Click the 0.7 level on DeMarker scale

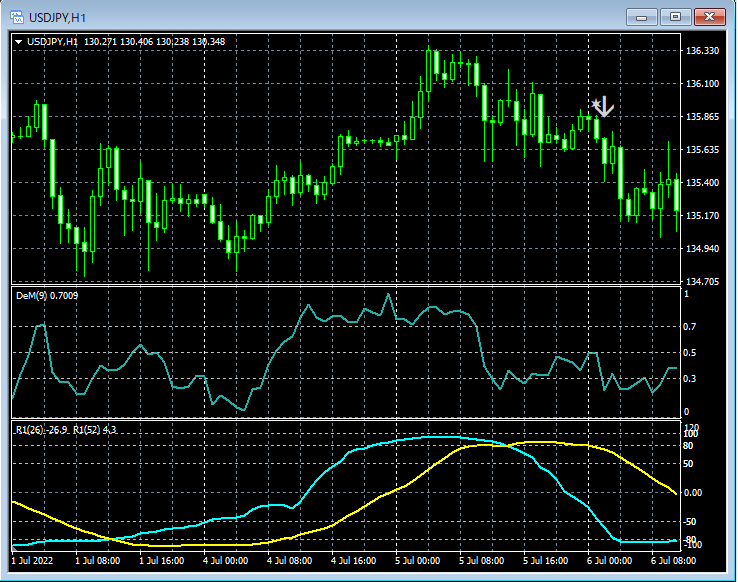[x=688, y=327]
